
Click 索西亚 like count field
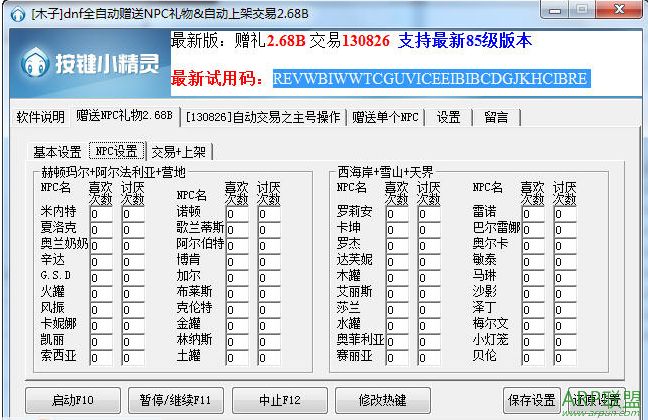pos(101,358)
